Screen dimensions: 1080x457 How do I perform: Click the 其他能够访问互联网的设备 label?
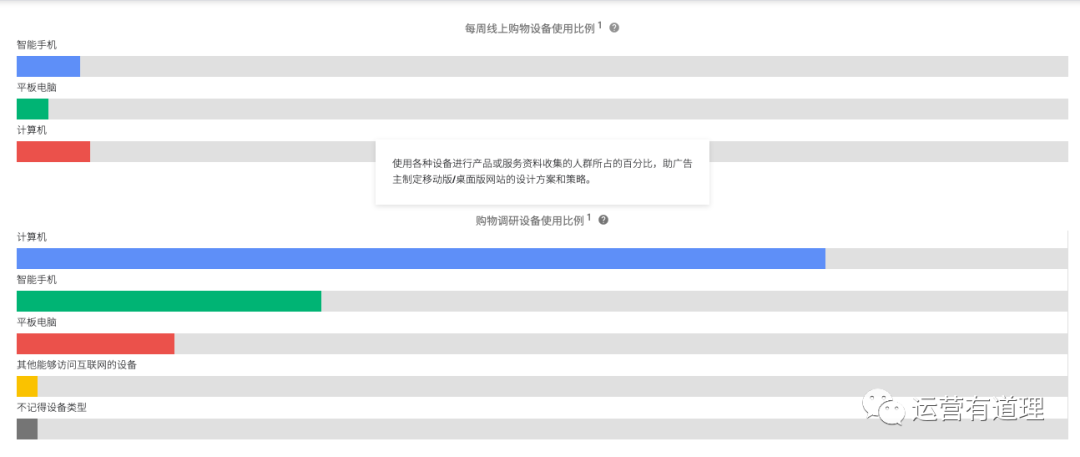click(77, 365)
